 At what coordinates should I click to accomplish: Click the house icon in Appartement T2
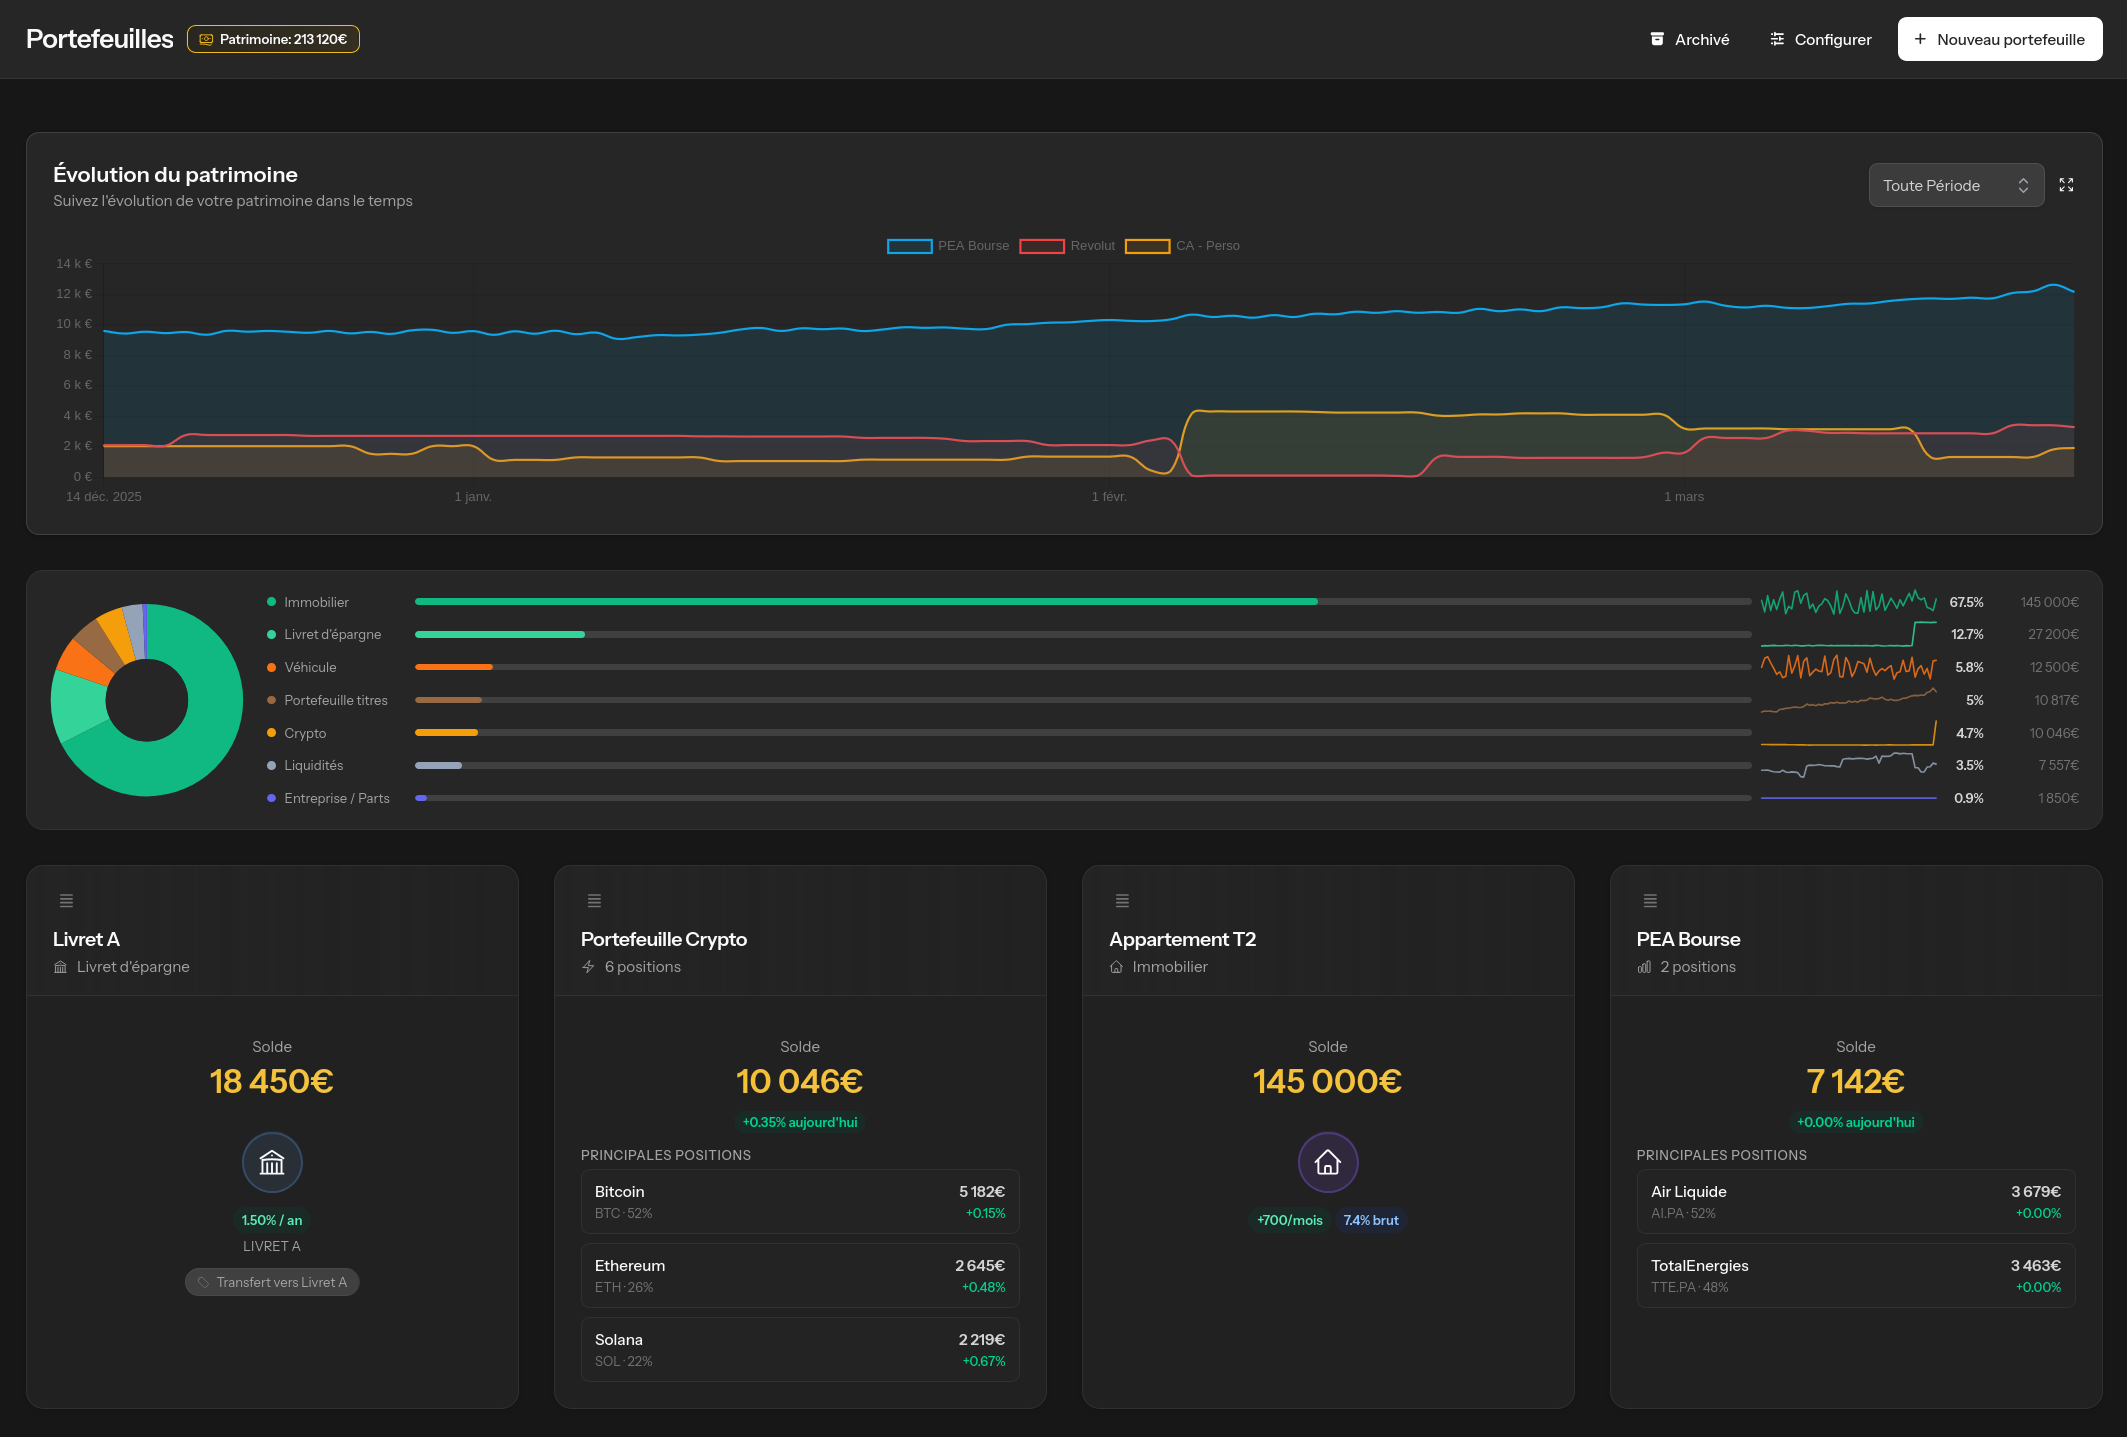coord(1327,1162)
